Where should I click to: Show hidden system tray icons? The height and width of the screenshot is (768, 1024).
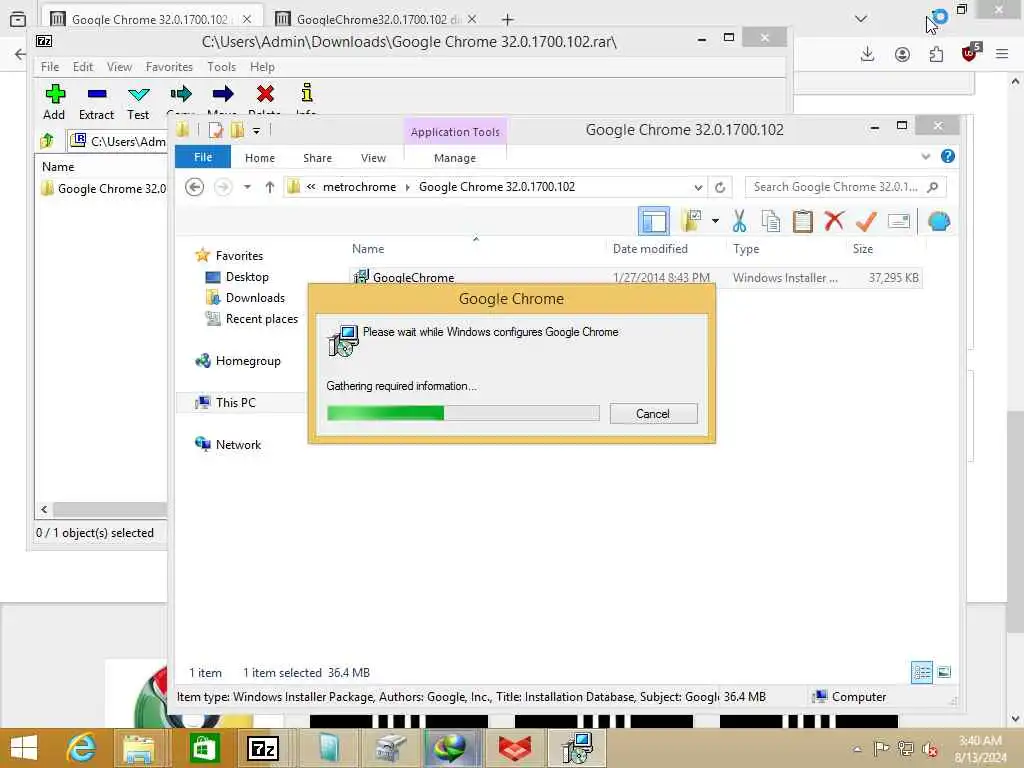[857, 749]
